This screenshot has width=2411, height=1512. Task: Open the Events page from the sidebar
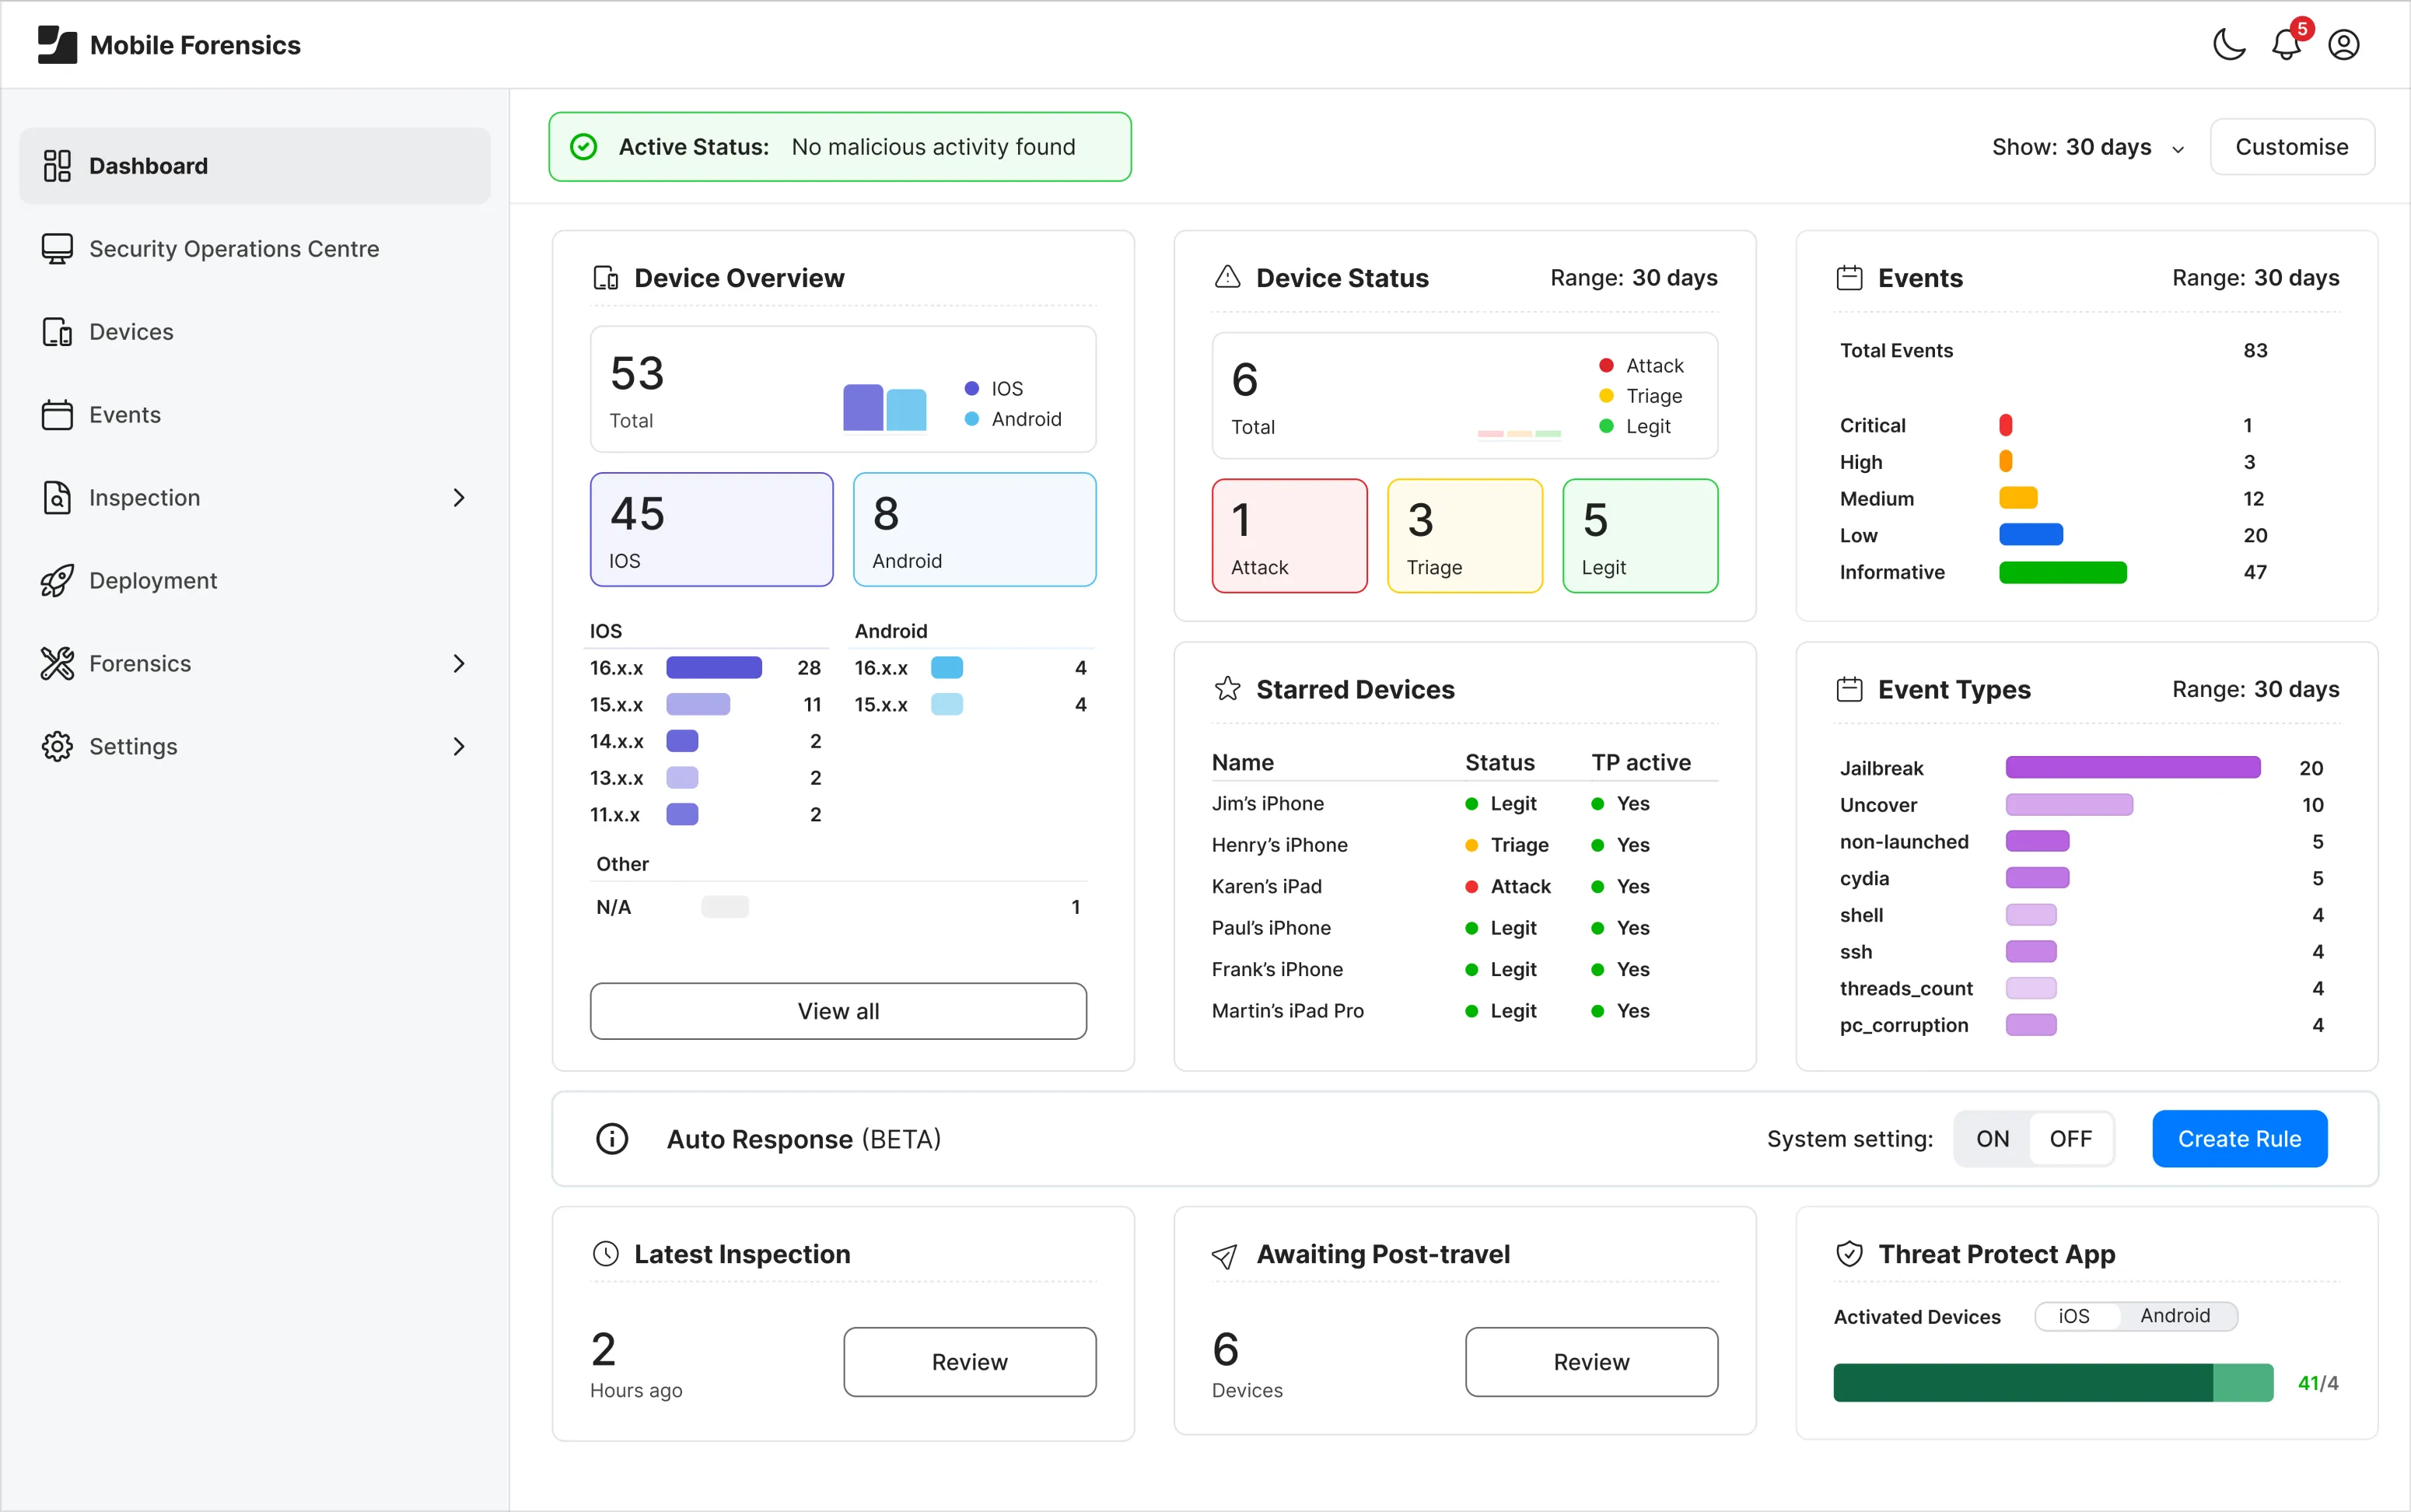pos(125,414)
